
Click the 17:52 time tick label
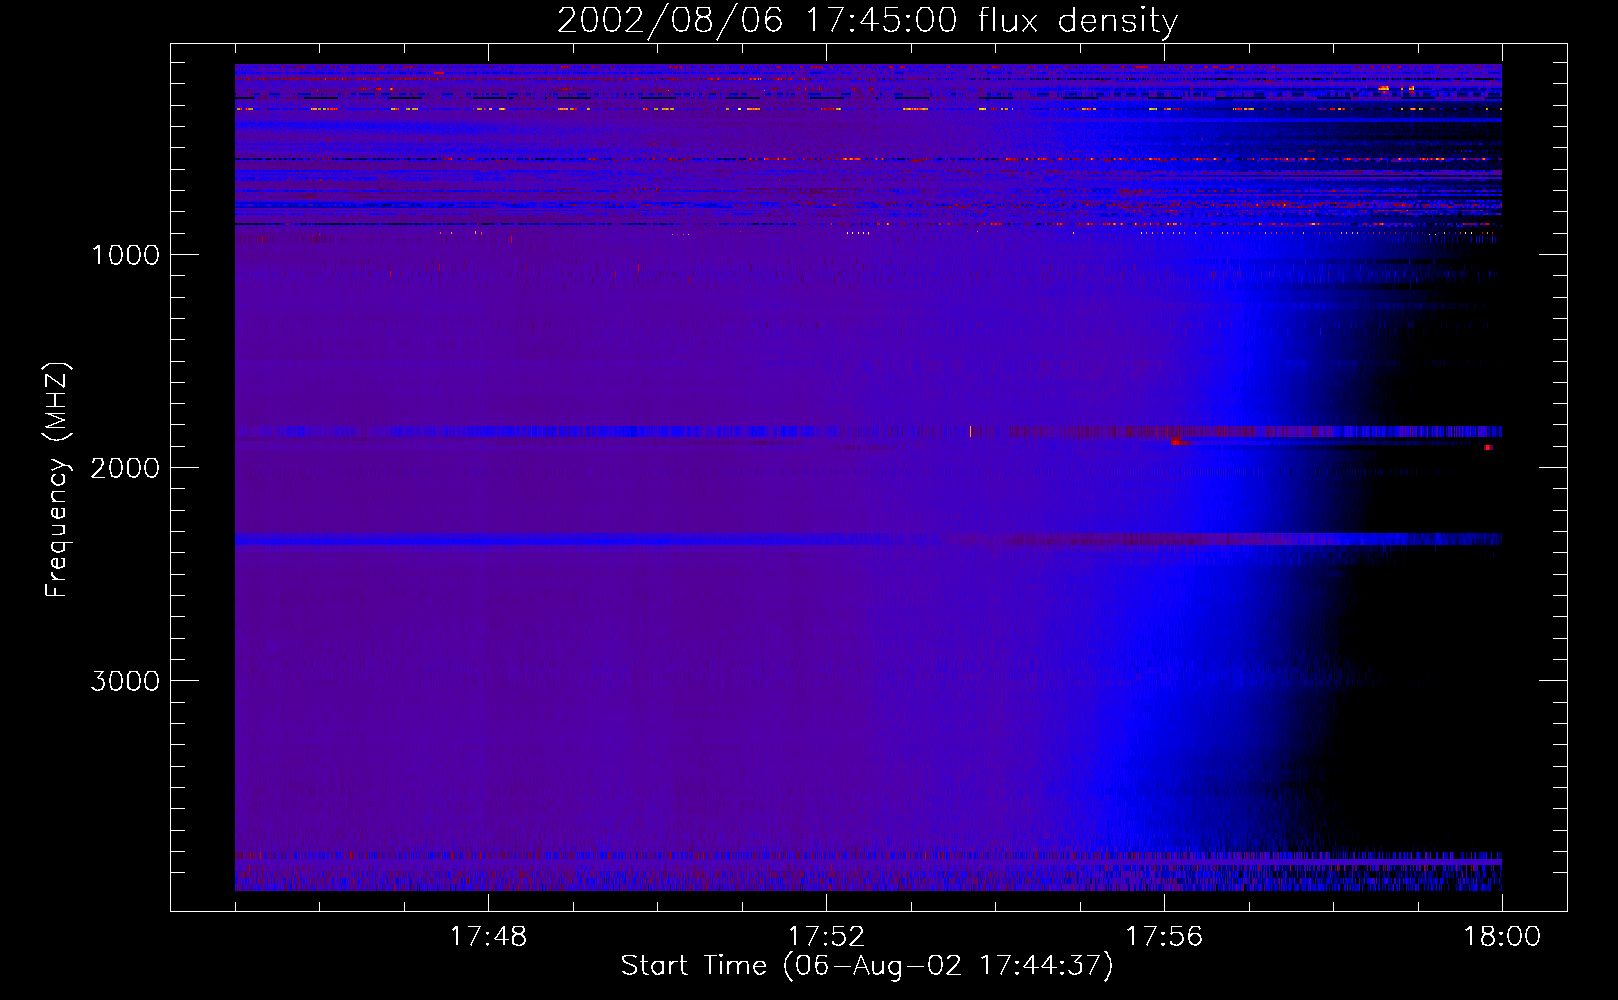click(x=826, y=937)
